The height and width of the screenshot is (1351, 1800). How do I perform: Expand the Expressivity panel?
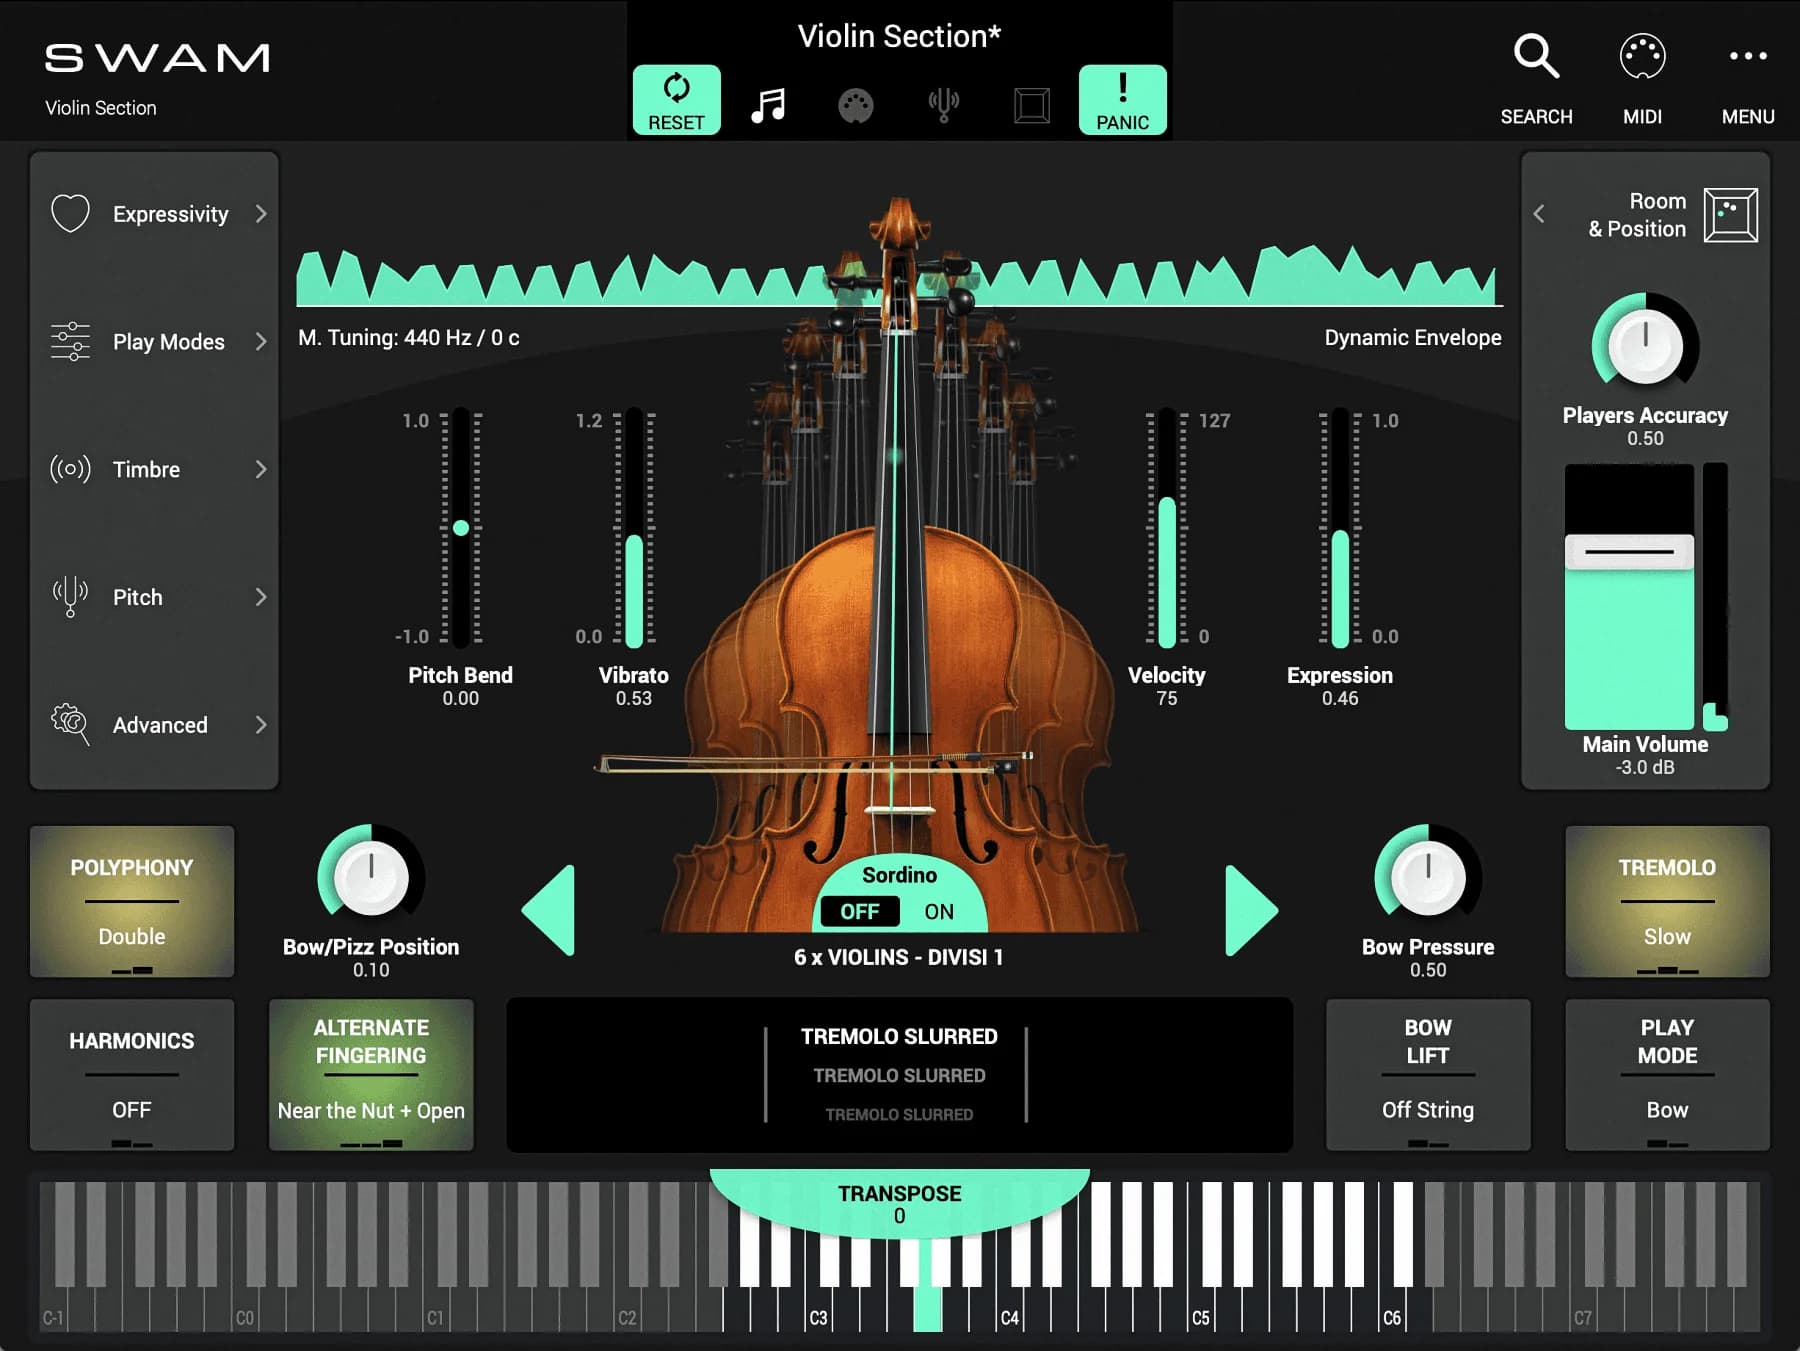point(158,214)
